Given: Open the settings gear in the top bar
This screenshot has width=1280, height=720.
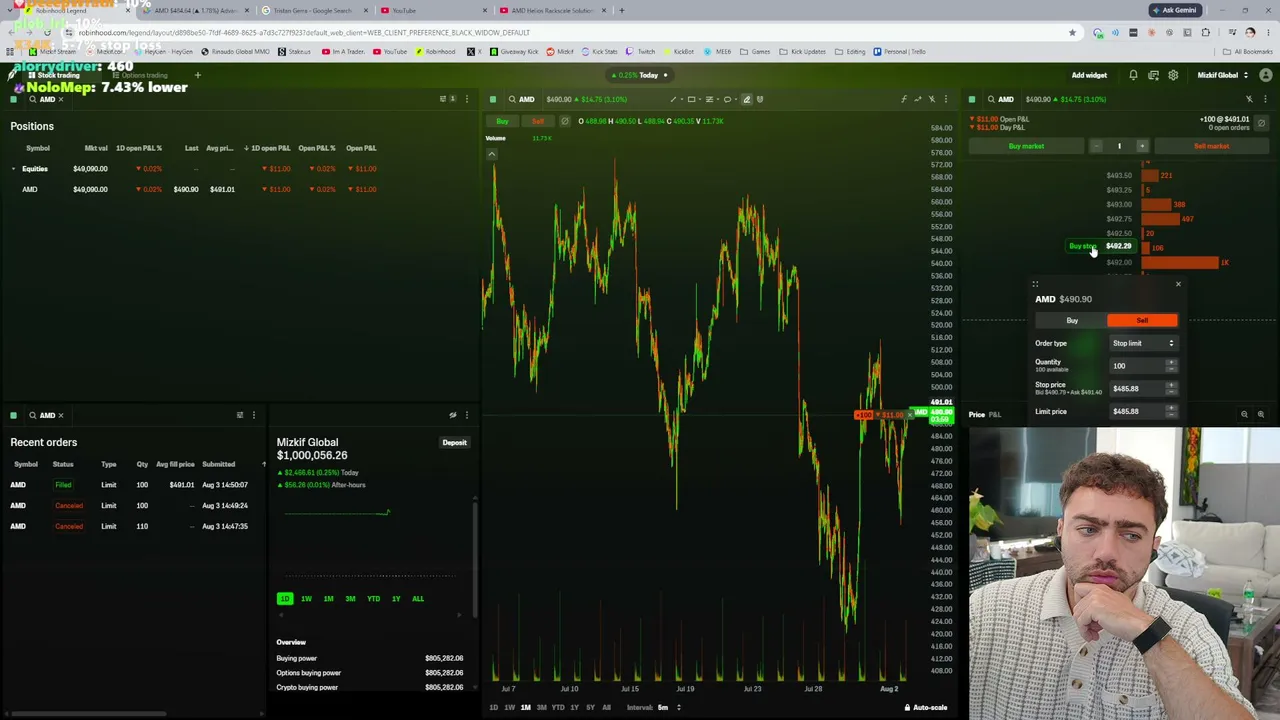Looking at the screenshot, I should 1173,75.
